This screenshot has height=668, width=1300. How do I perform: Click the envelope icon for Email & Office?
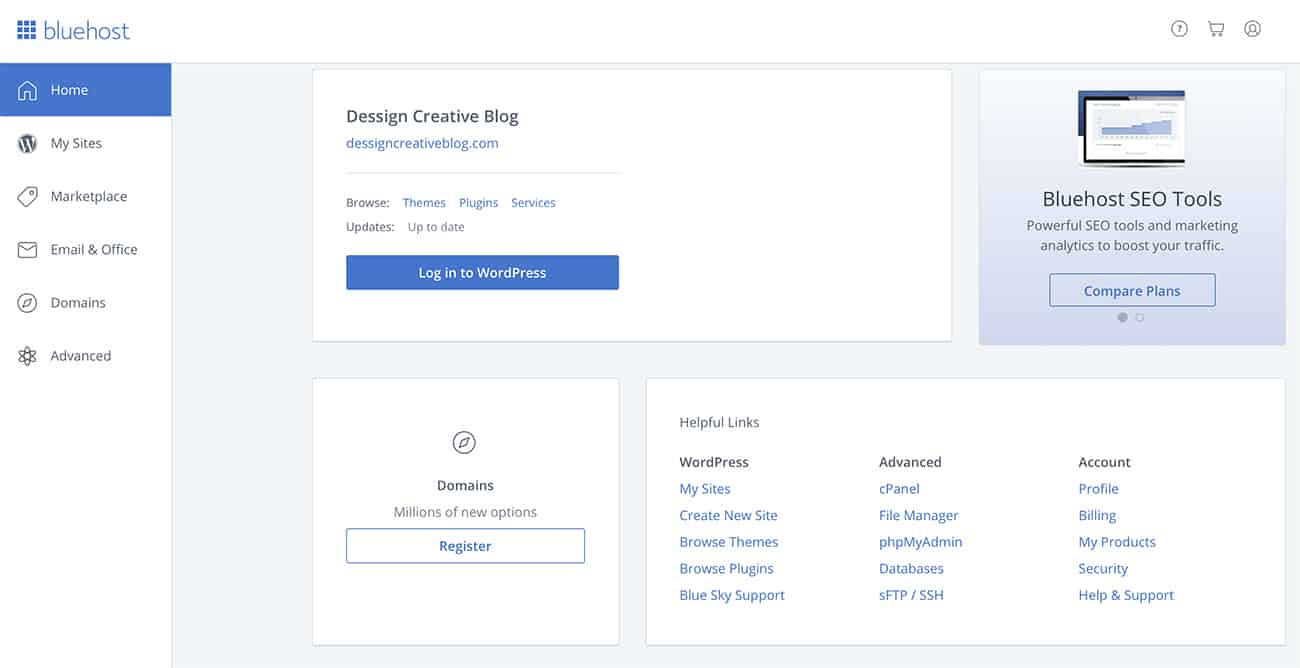pyautogui.click(x=28, y=250)
